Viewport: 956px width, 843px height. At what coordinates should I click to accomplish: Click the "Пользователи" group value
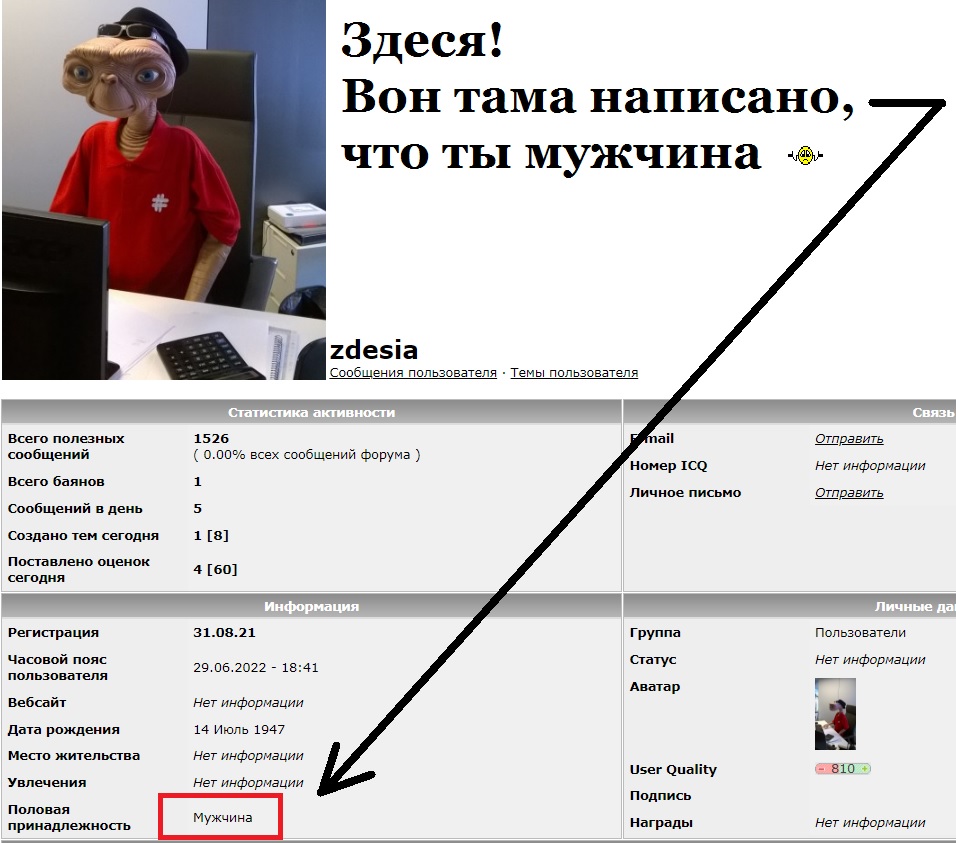(x=860, y=633)
